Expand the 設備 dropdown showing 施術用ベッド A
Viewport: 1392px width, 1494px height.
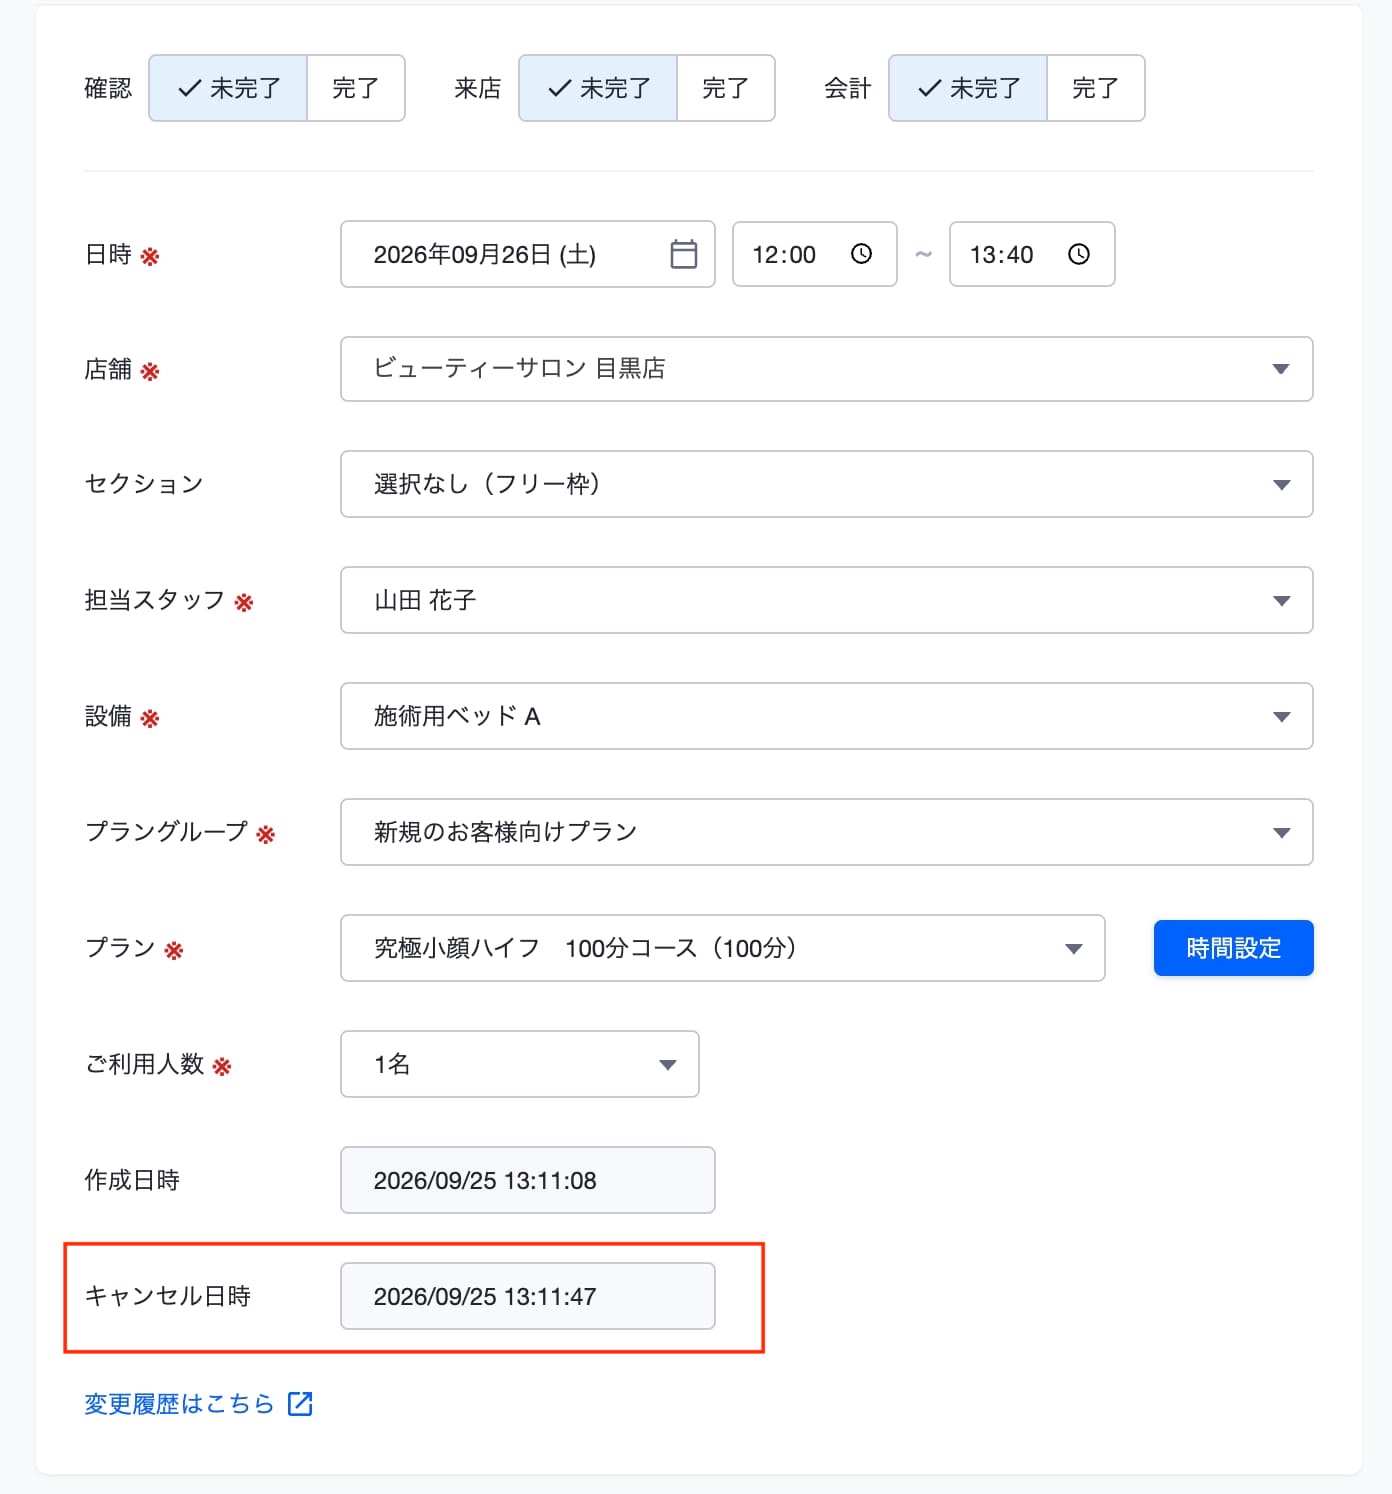point(827,716)
